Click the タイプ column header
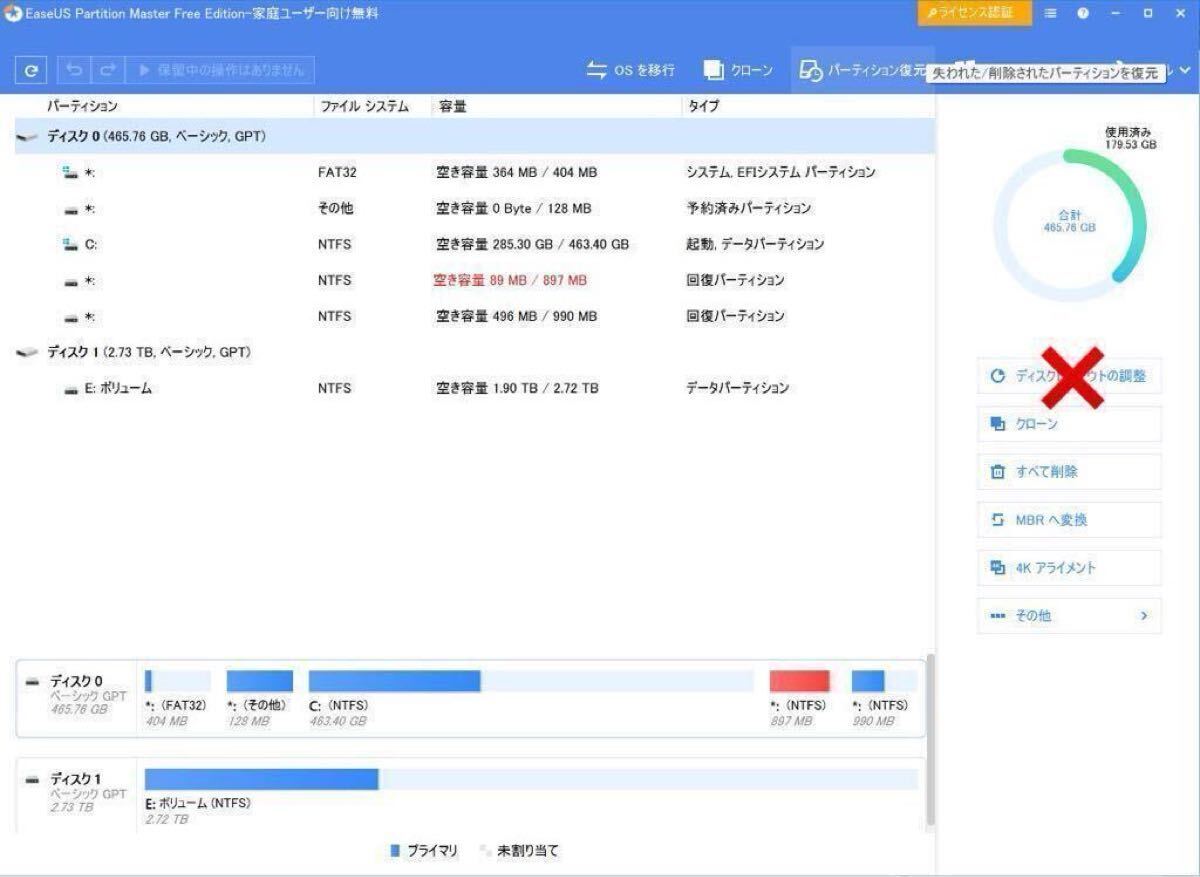This screenshot has width=1200, height=877. [703, 106]
